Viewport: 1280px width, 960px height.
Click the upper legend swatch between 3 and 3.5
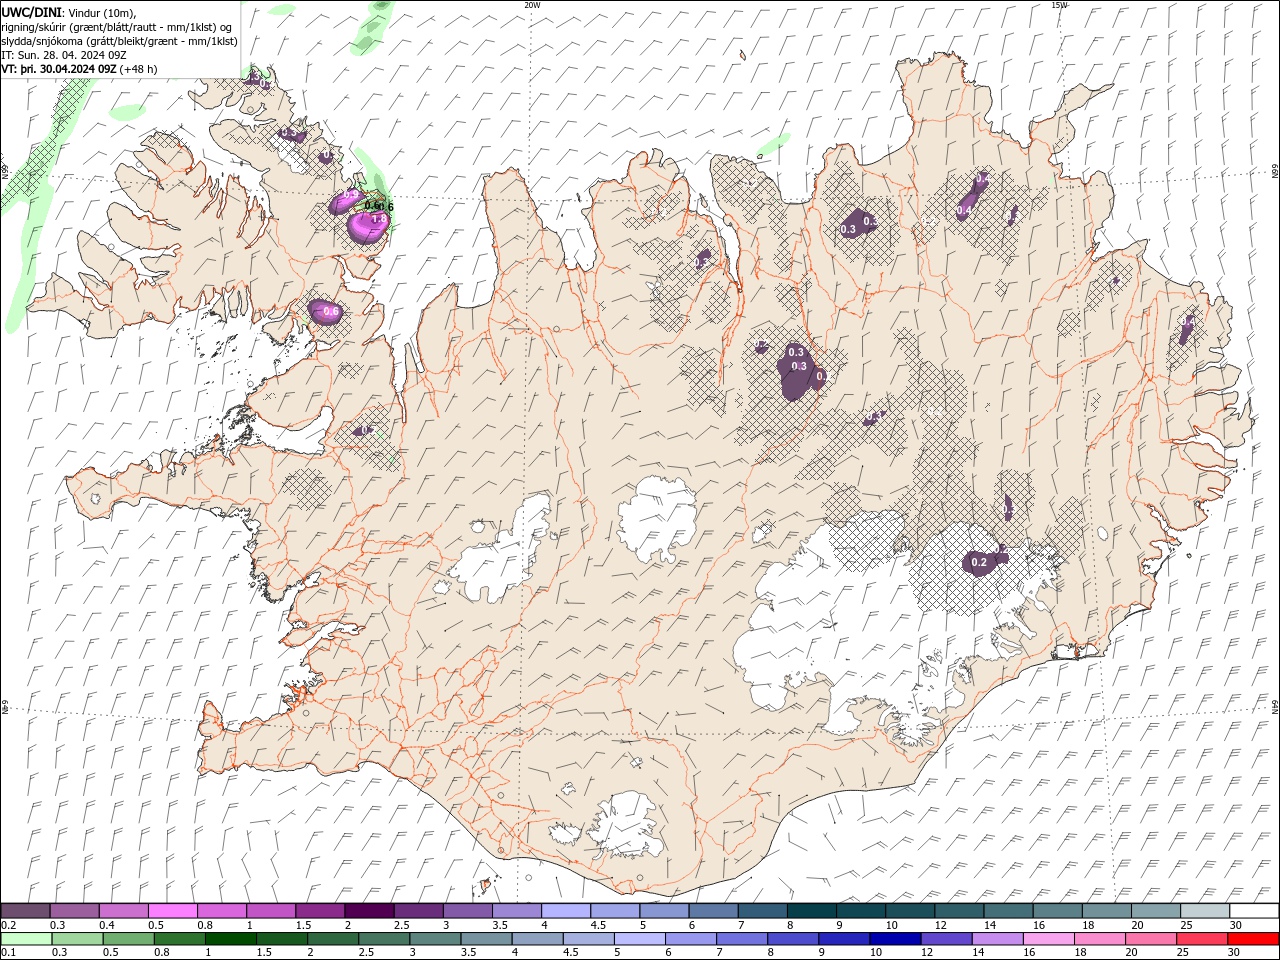tap(468, 911)
